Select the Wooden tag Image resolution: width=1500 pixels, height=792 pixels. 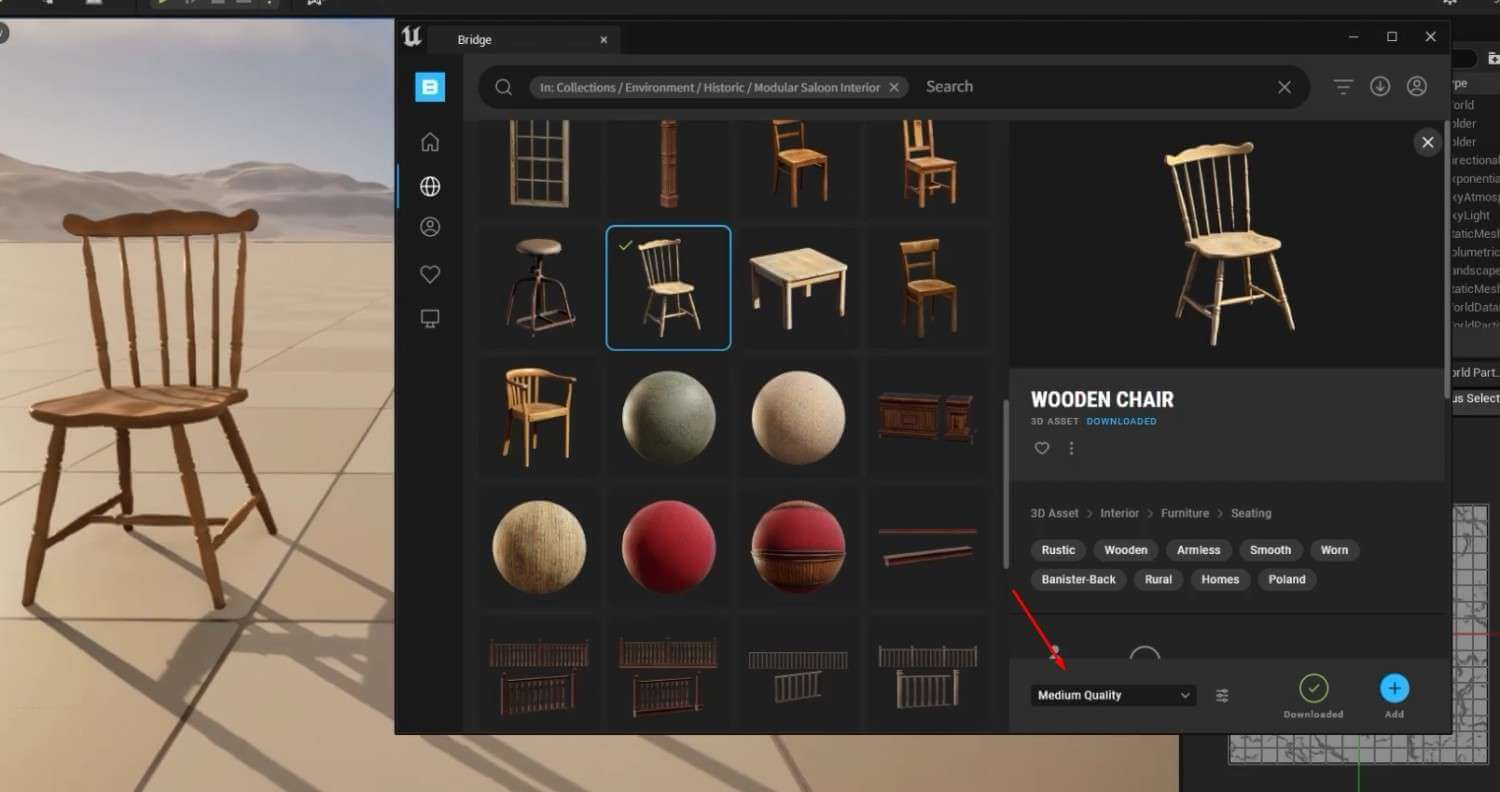(1126, 550)
